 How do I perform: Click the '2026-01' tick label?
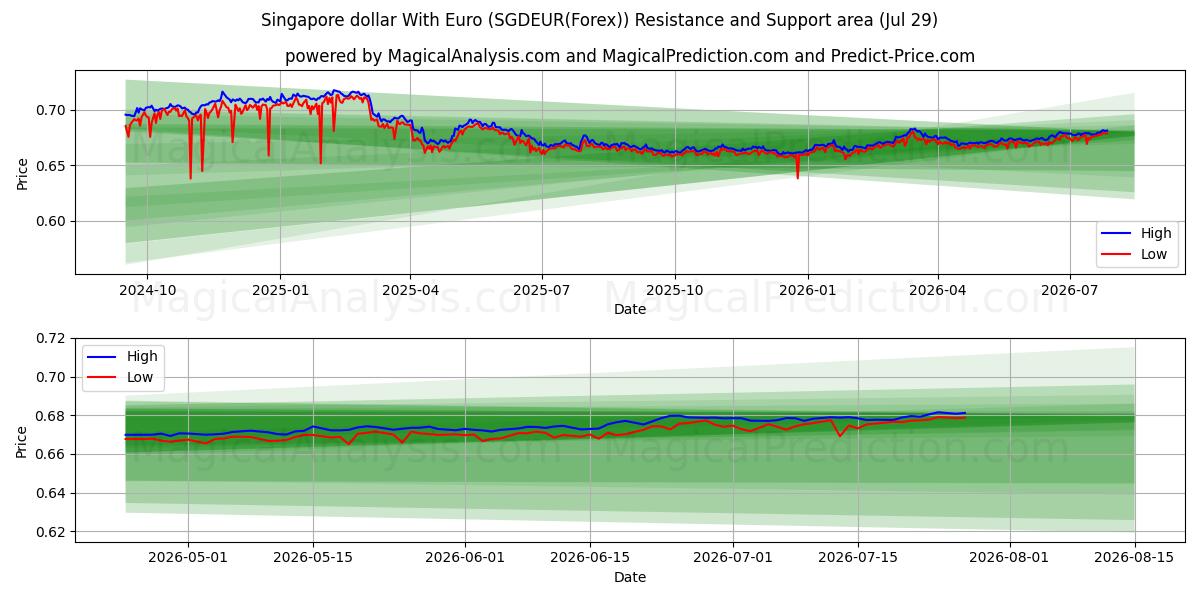click(x=807, y=290)
